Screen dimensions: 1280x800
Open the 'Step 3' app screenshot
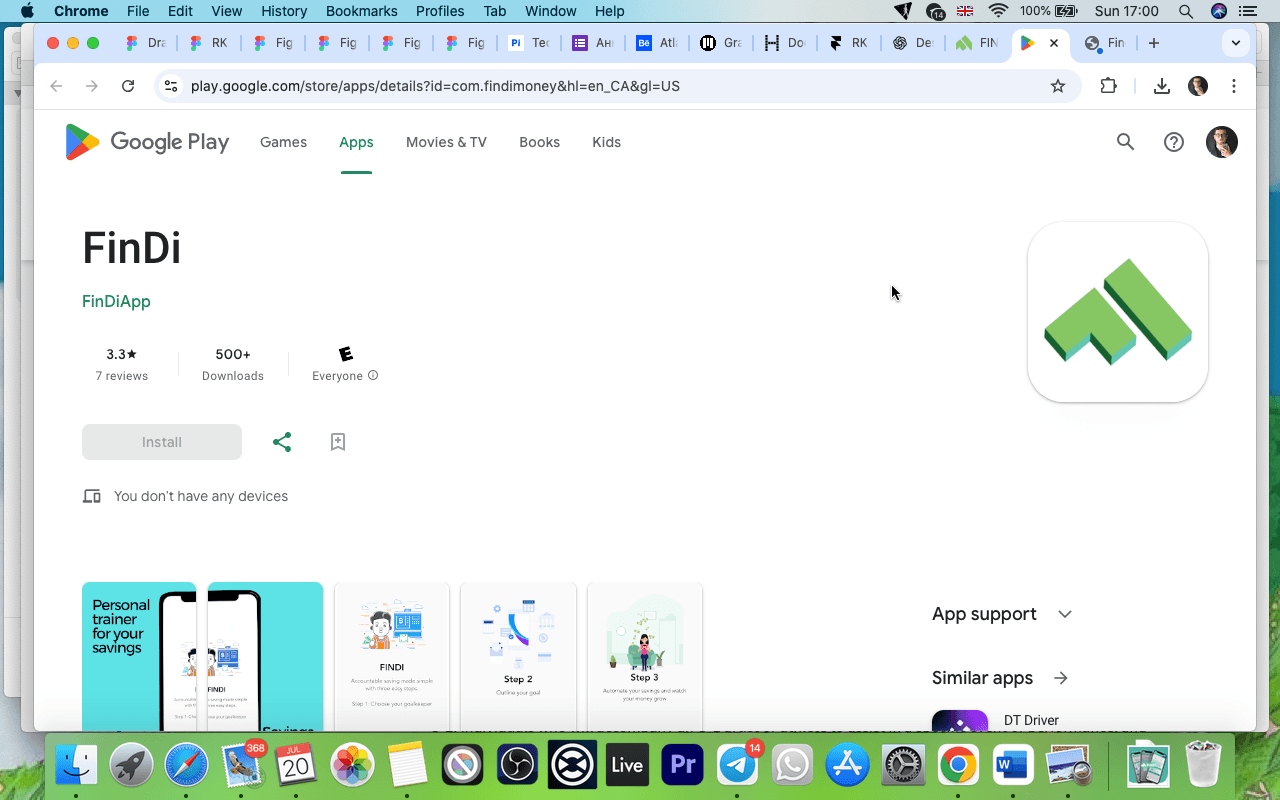(644, 656)
